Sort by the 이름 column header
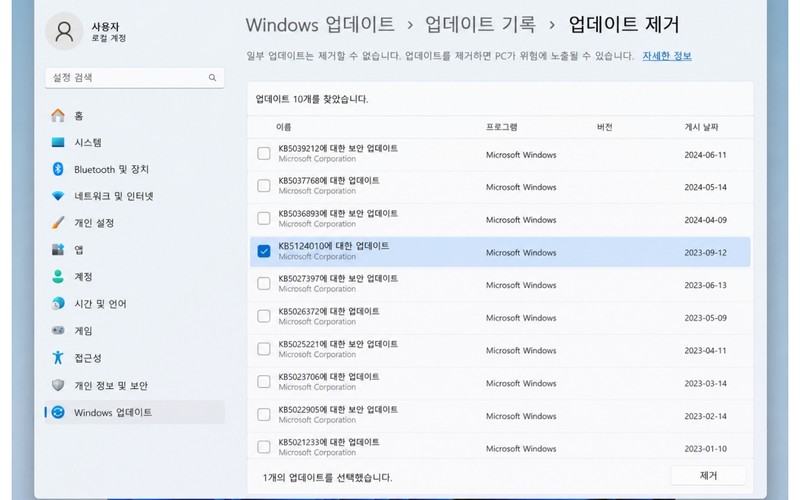Viewport: 800px width, 500px height. point(284,127)
